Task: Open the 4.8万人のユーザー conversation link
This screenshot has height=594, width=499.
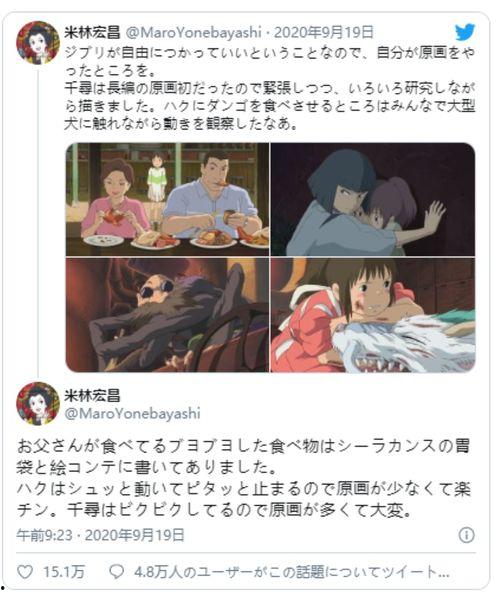Action: 292,572
